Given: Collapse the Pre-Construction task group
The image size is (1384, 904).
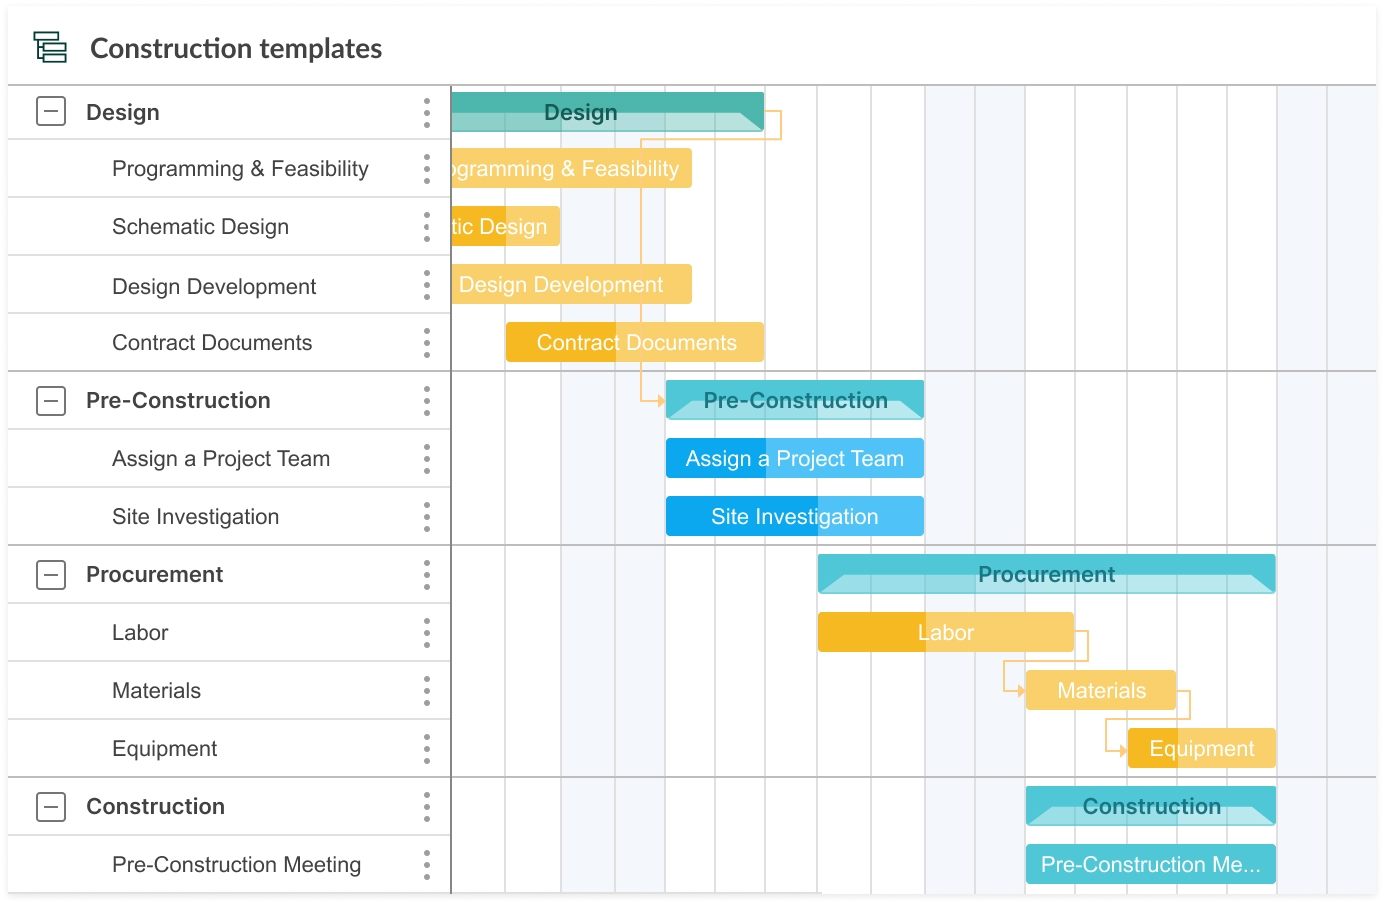Looking at the screenshot, I should point(50,400).
